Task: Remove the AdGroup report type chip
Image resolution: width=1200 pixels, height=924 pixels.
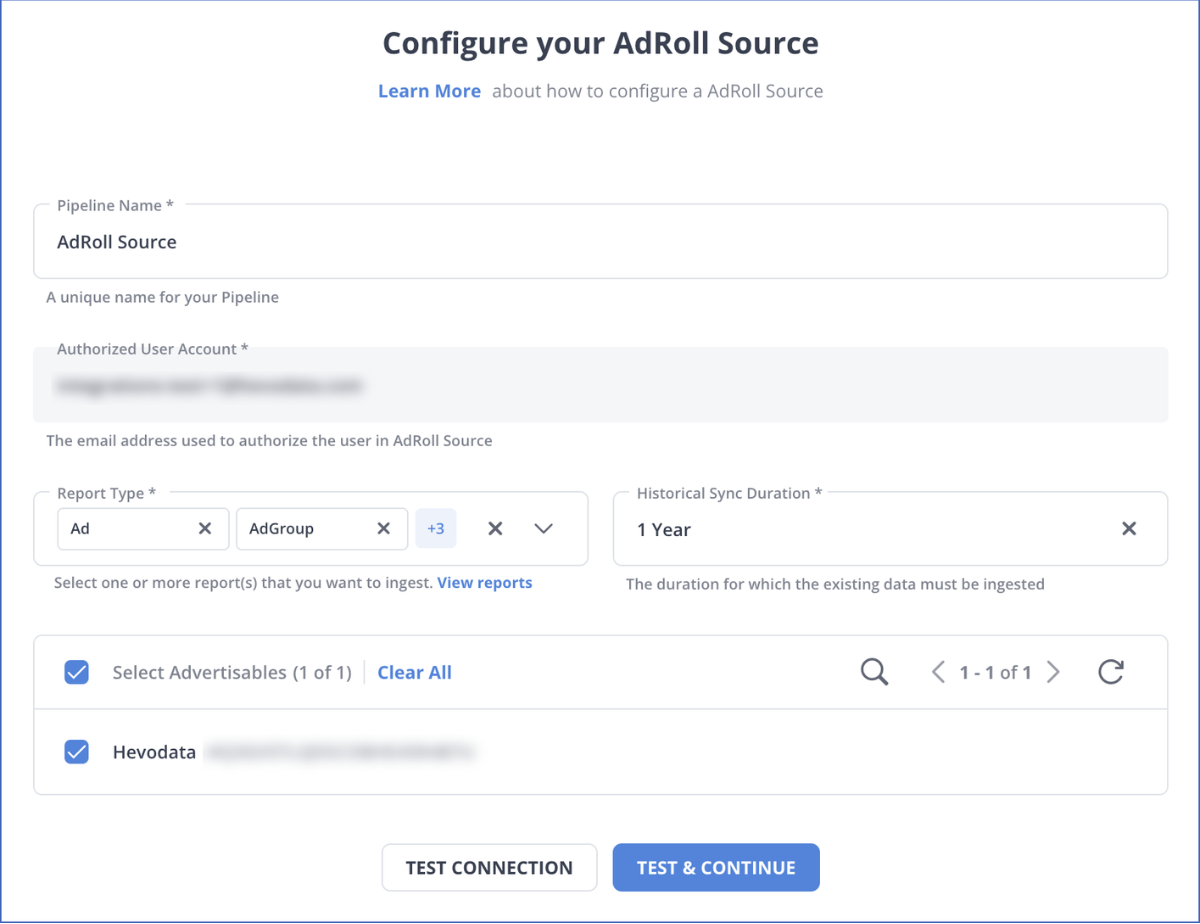Action: [x=383, y=529]
